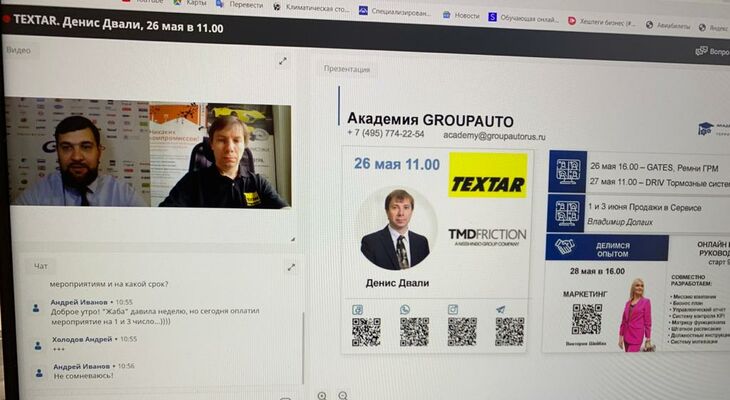Click the zoom-in magnifier under the presentation
The width and height of the screenshot is (730, 400).
pos(322,396)
